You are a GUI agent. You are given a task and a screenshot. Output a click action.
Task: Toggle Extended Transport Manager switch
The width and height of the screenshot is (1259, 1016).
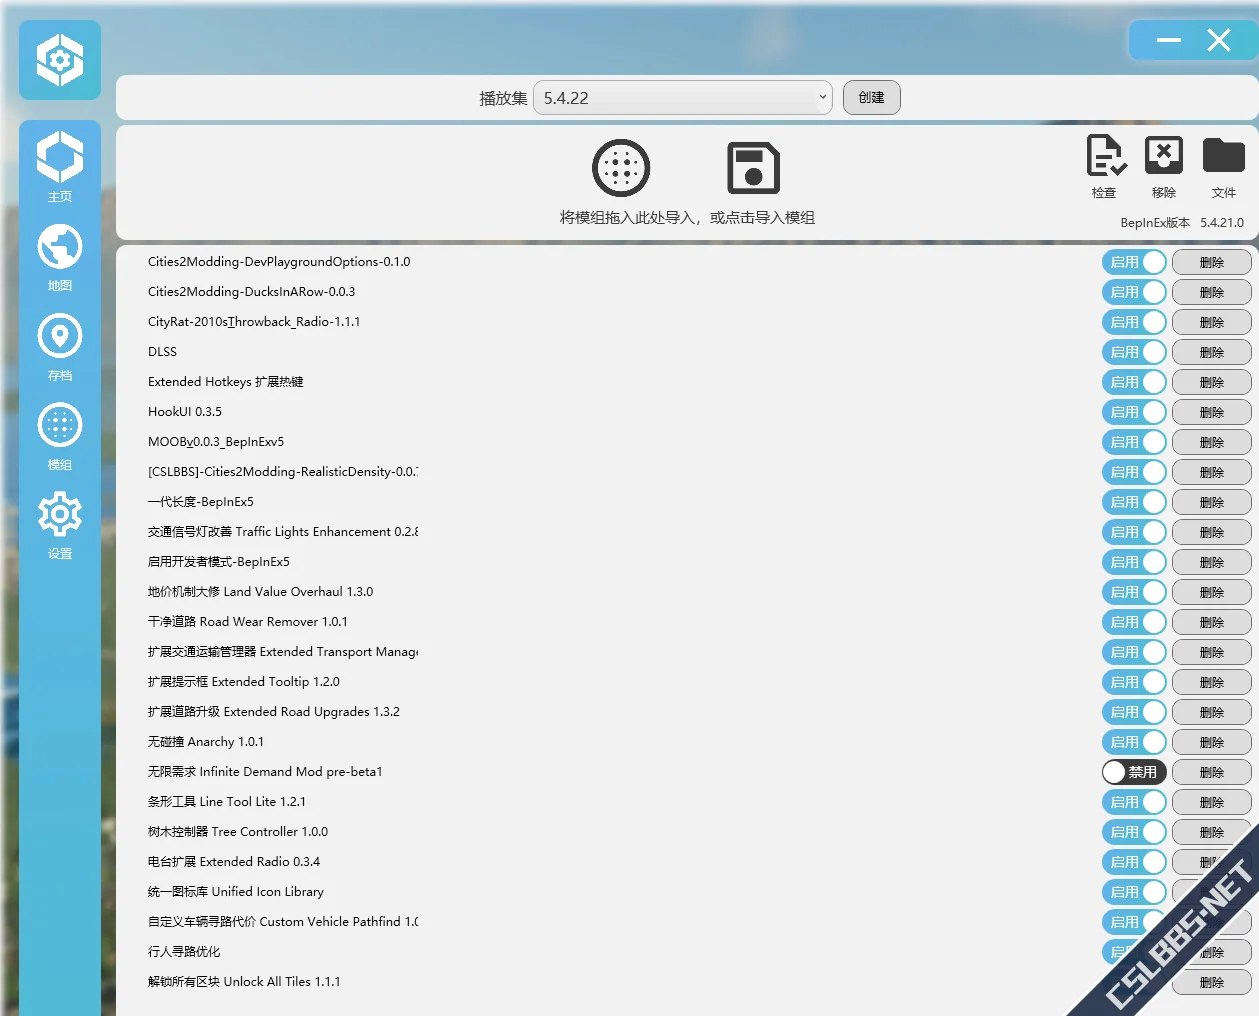[1135, 652]
